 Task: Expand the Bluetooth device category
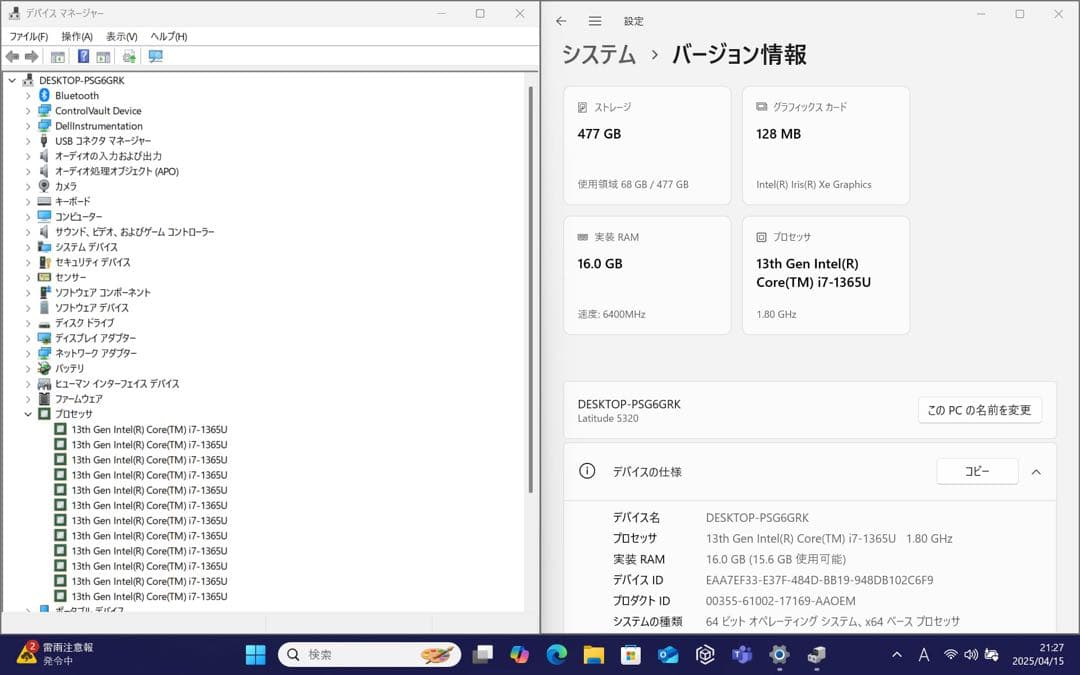click(x=26, y=95)
